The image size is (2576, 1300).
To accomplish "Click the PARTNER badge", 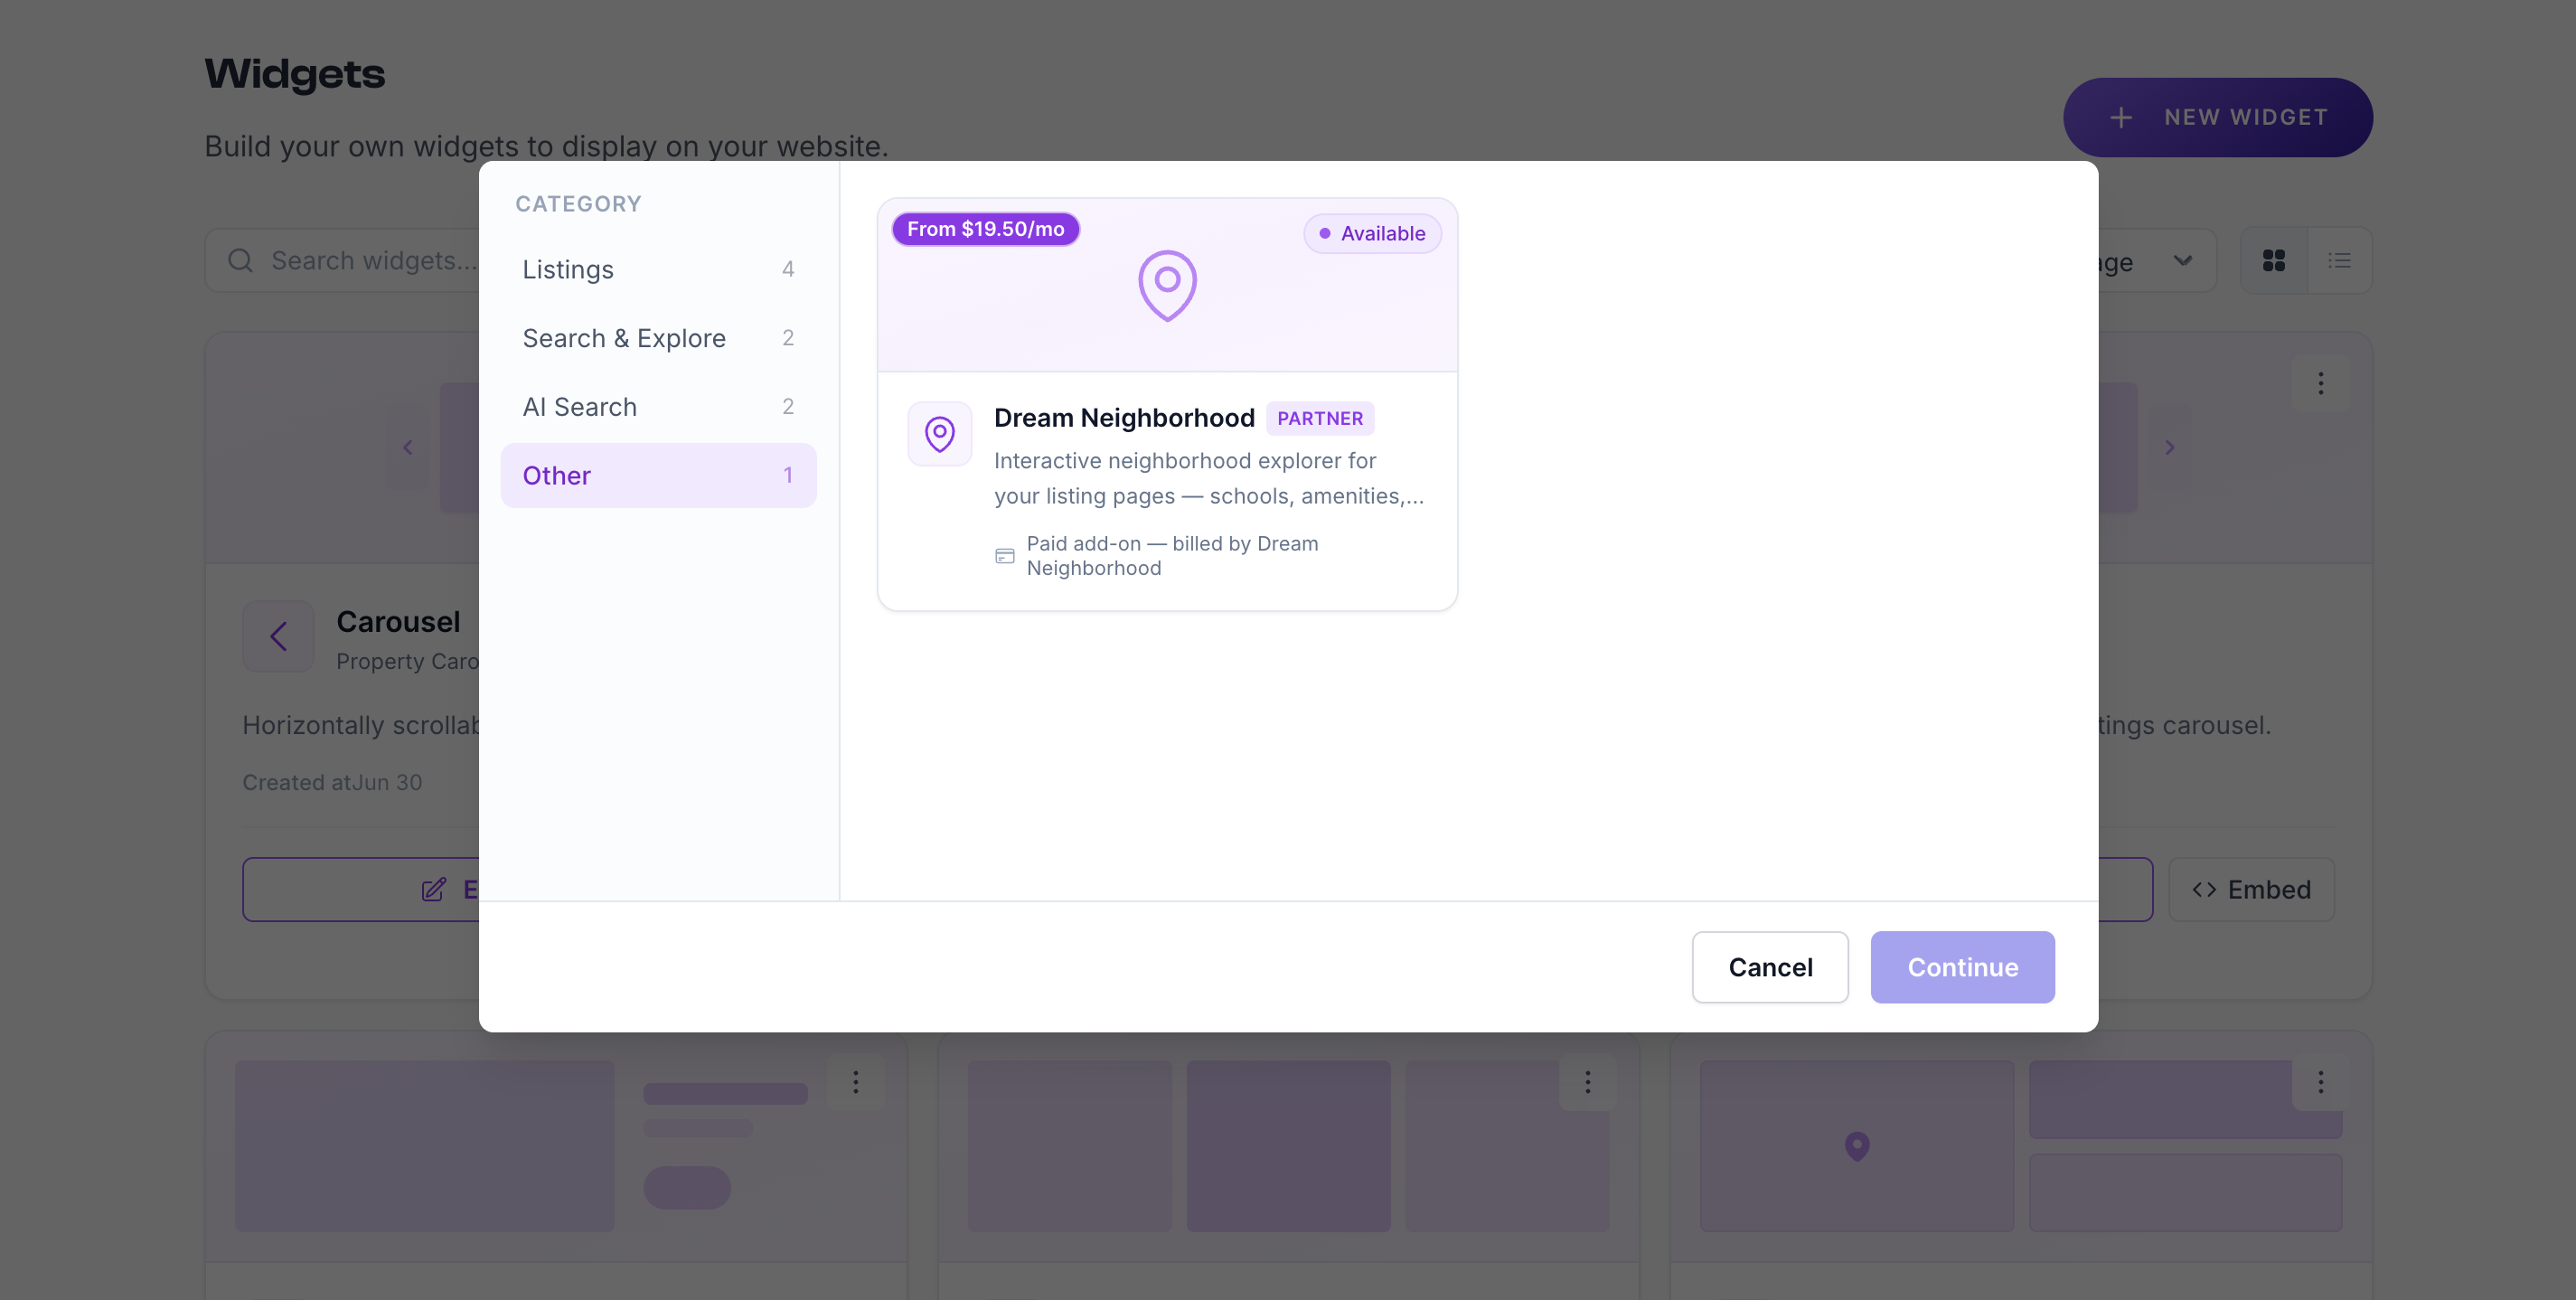I will [x=1320, y=418].
